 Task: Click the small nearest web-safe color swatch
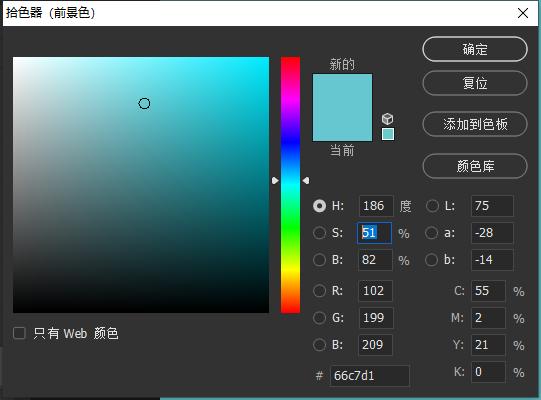[388, 134]
